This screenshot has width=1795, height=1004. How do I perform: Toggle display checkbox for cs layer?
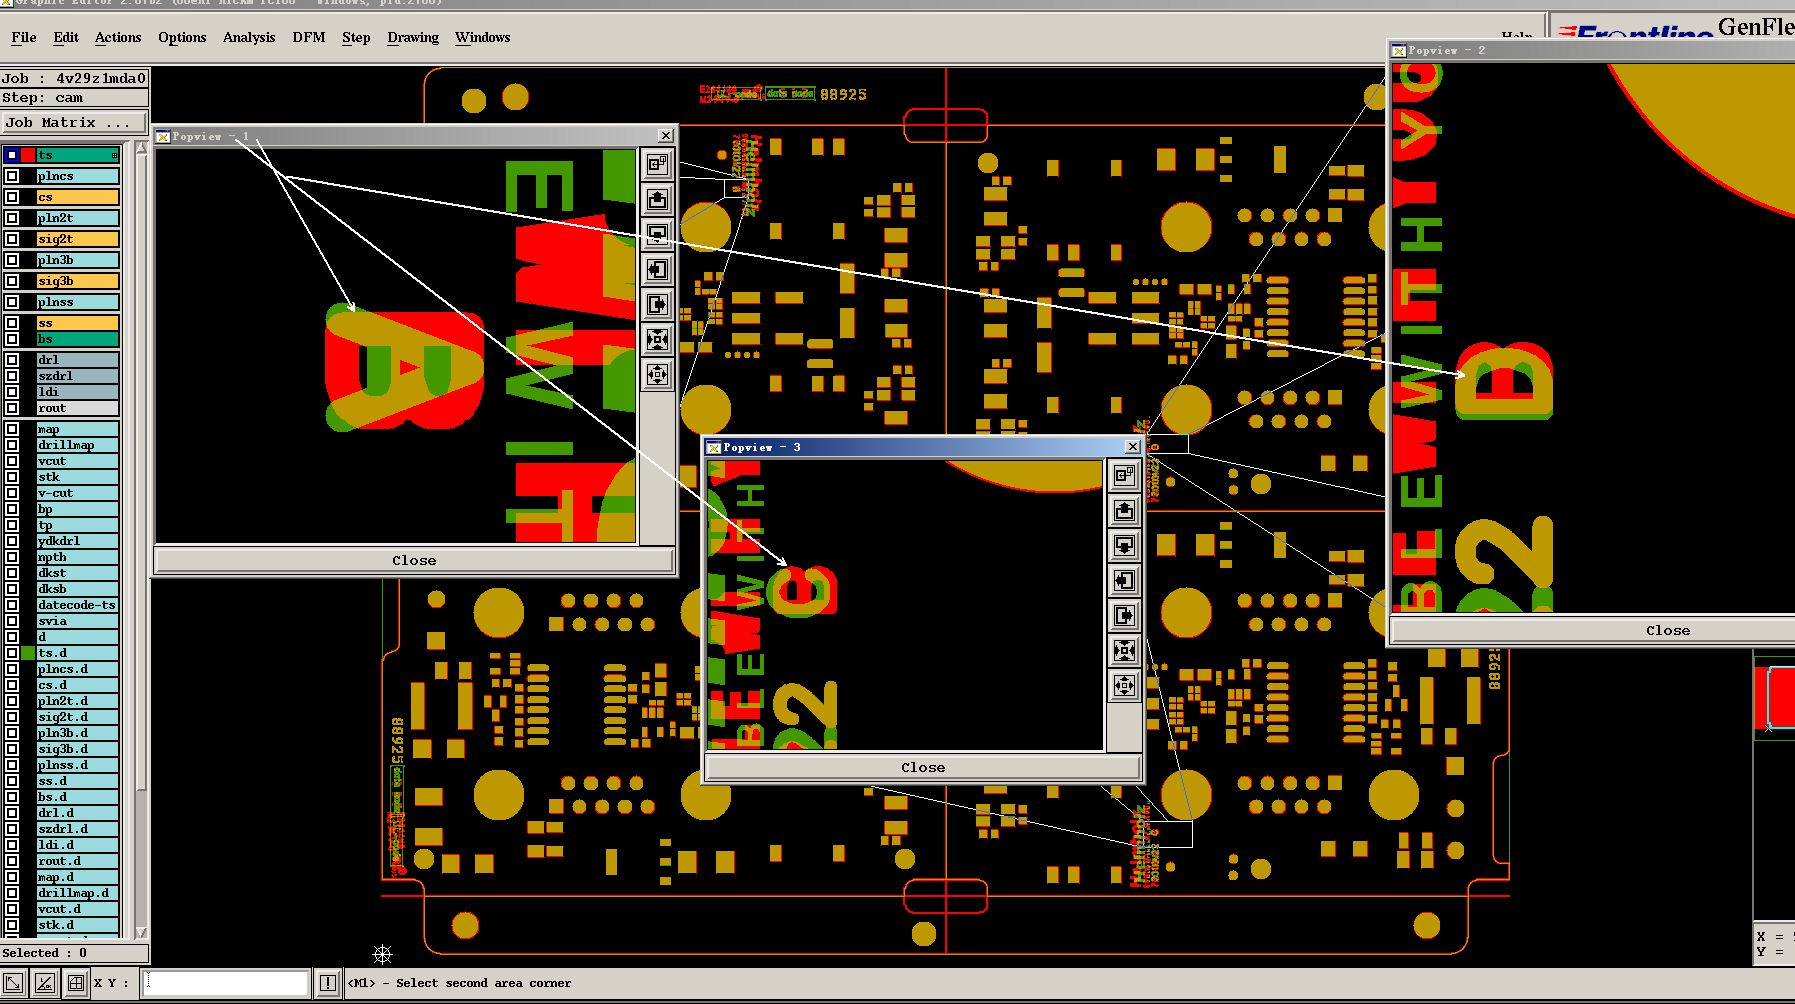tap(12, 197)
